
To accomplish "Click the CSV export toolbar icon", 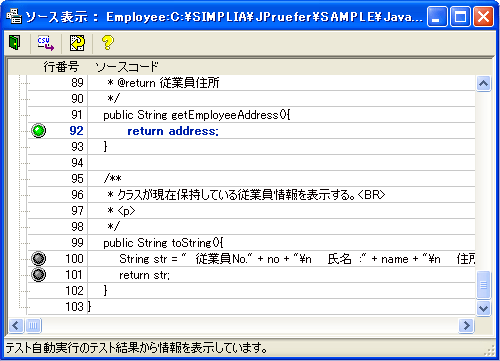I will 46,43.
